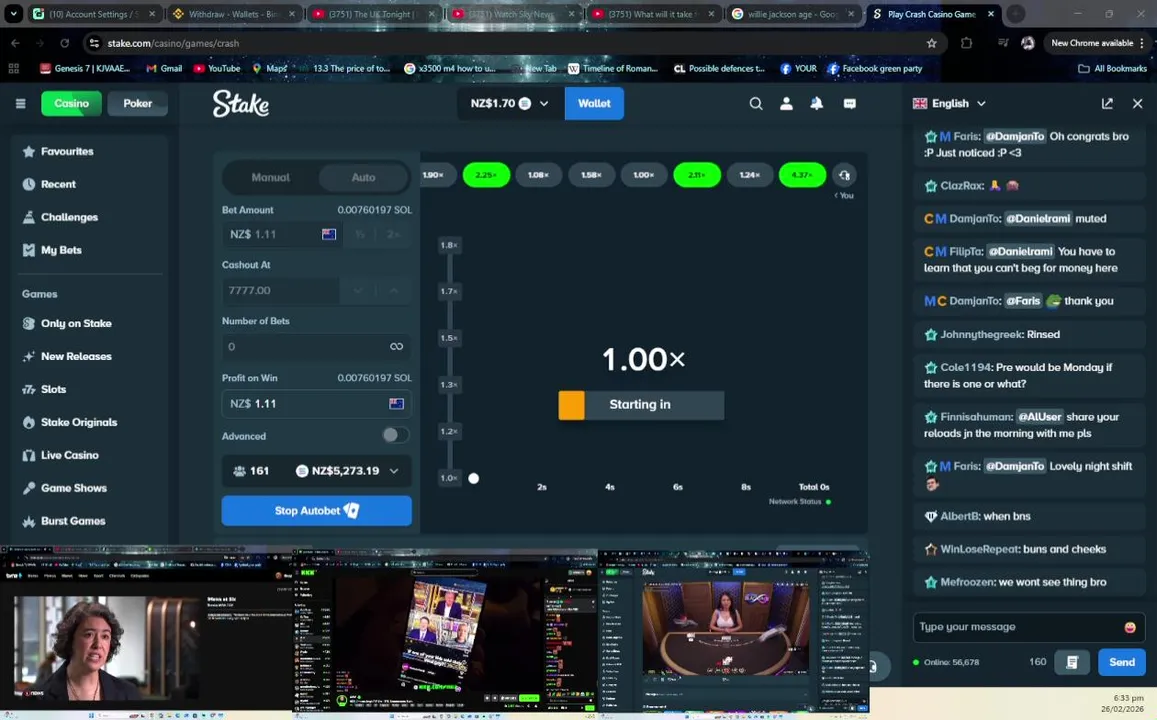Open chat rules icon beside Send

(1072, 662)
